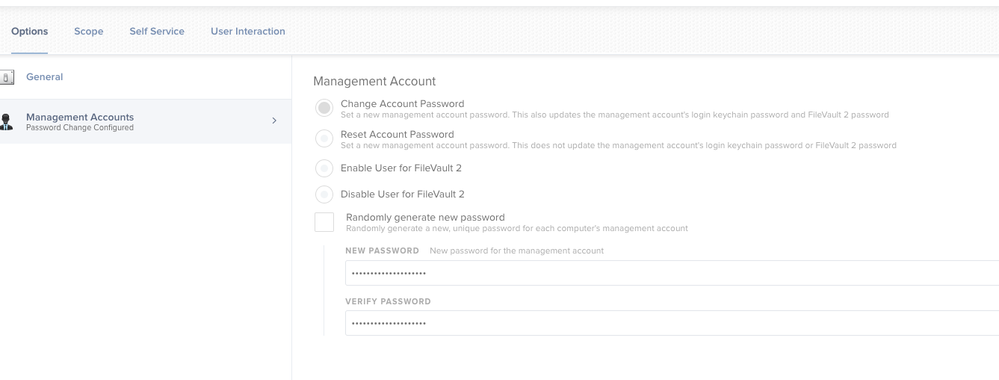
Task: Click the Password Change Configured subtitle
Action: pos(80,128)
